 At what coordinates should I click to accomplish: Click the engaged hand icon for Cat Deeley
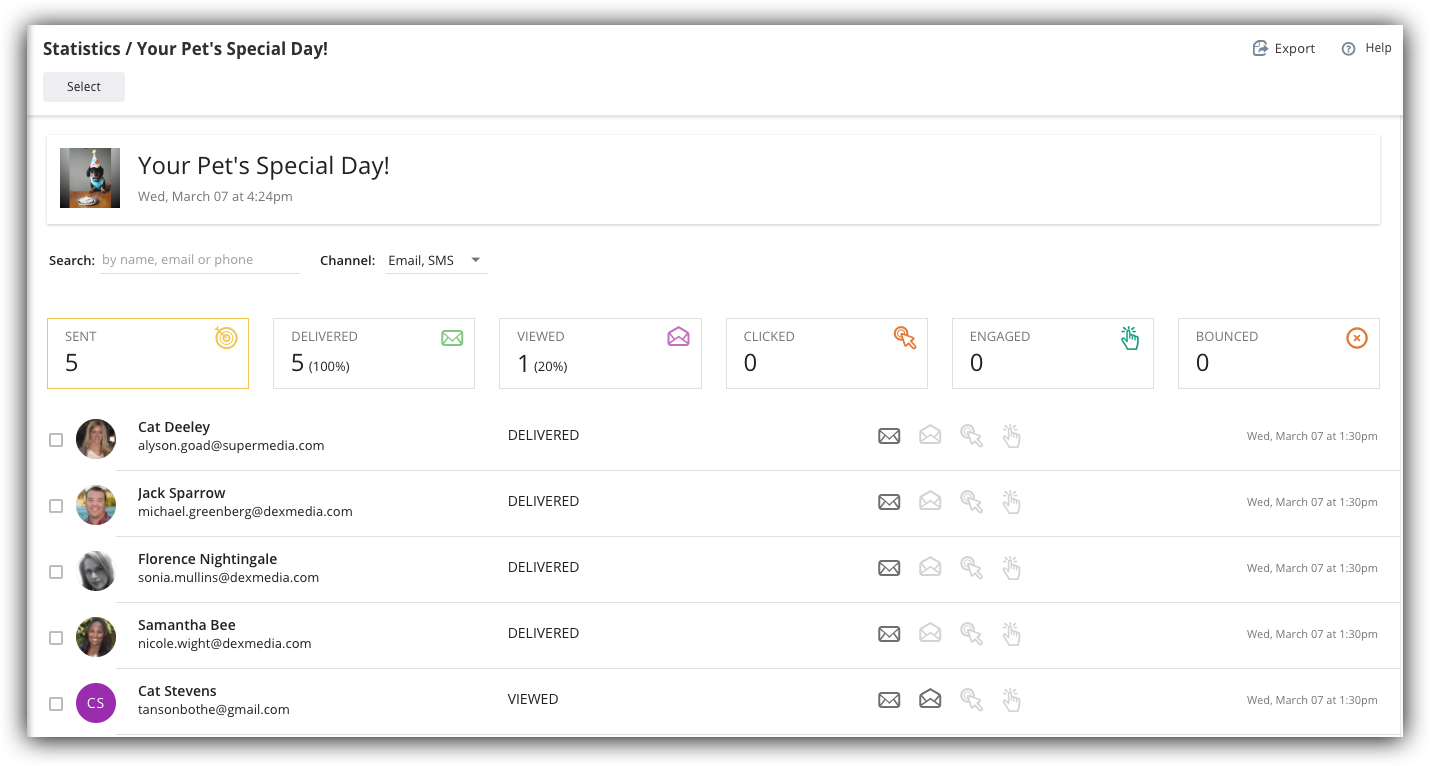[x=1011, y=435]
